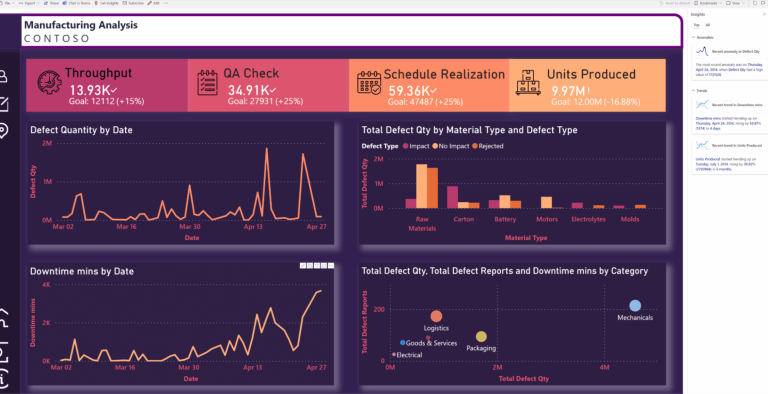Click the tallest Raw Materials No Impact bar
Viewport: 768px width, 394px height.
pyautogui.click(x=422, y=186)
